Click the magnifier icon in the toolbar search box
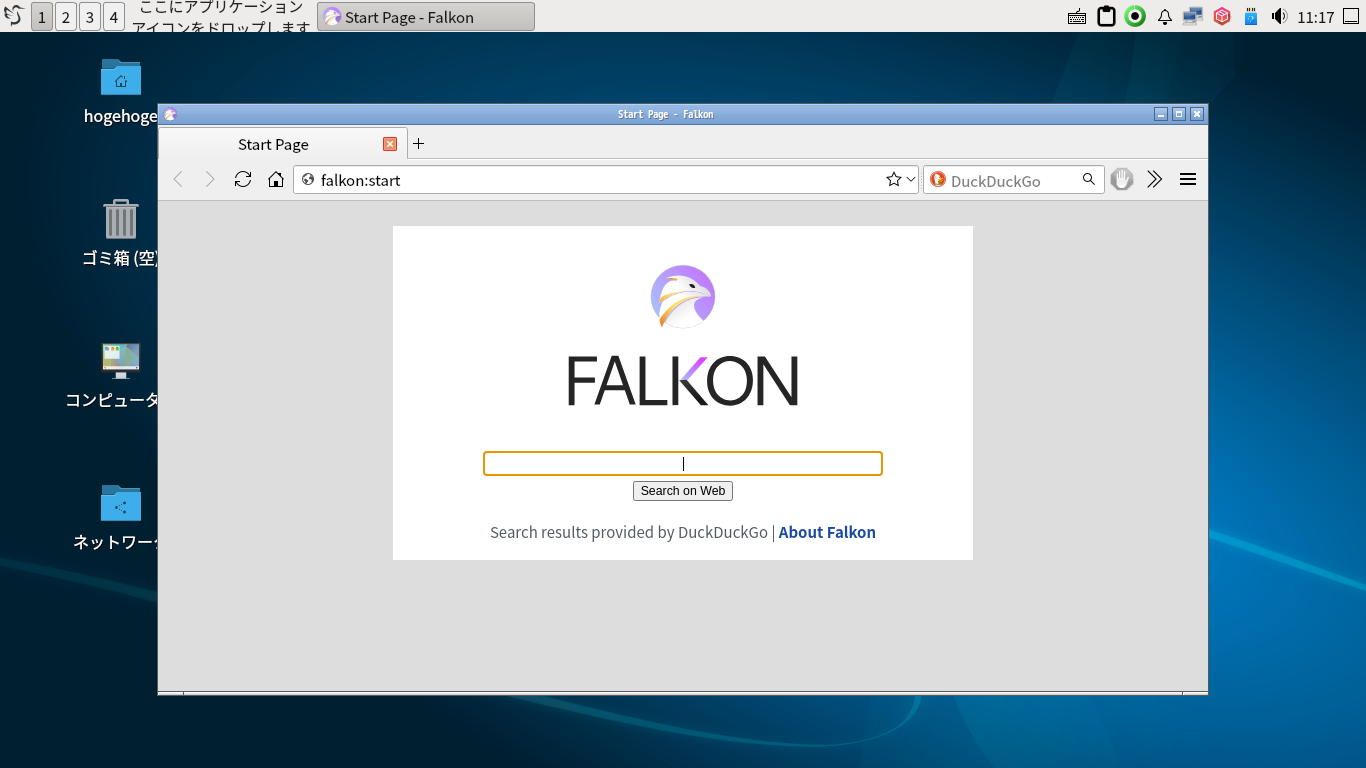1366x768 pixels. [x=1089, y=180]
